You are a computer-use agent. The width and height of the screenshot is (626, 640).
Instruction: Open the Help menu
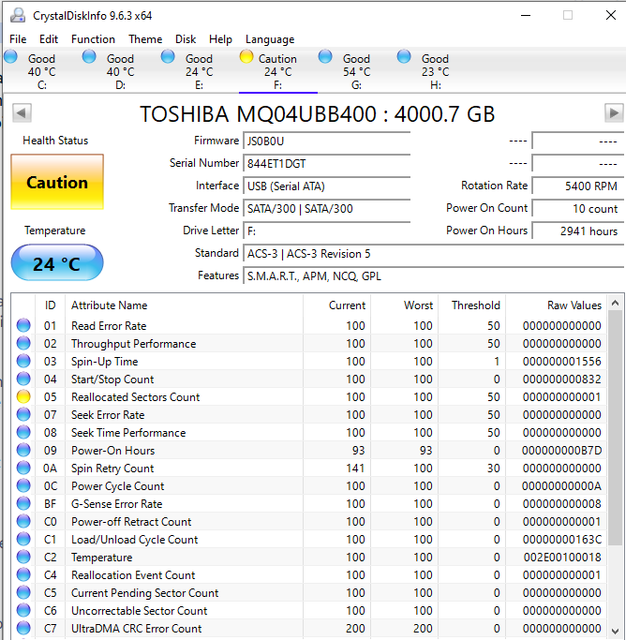click(220, 39)
